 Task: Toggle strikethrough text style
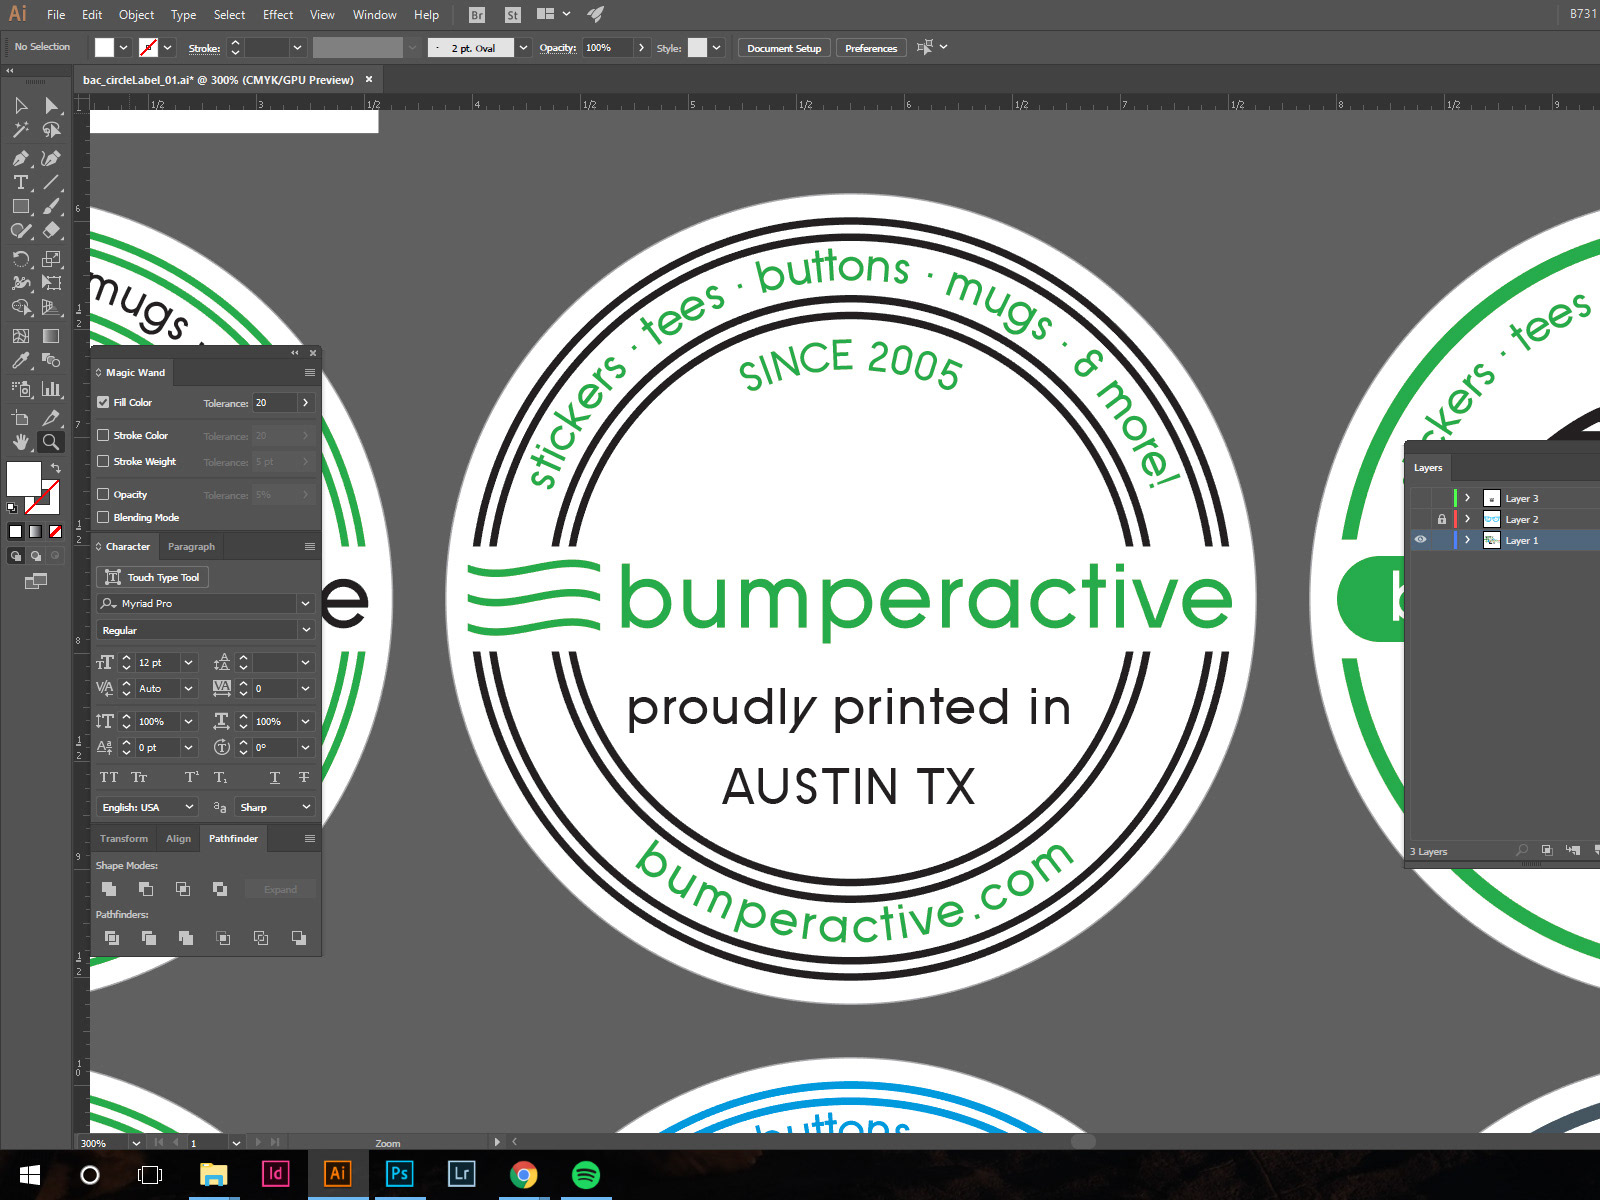point(304,777)
